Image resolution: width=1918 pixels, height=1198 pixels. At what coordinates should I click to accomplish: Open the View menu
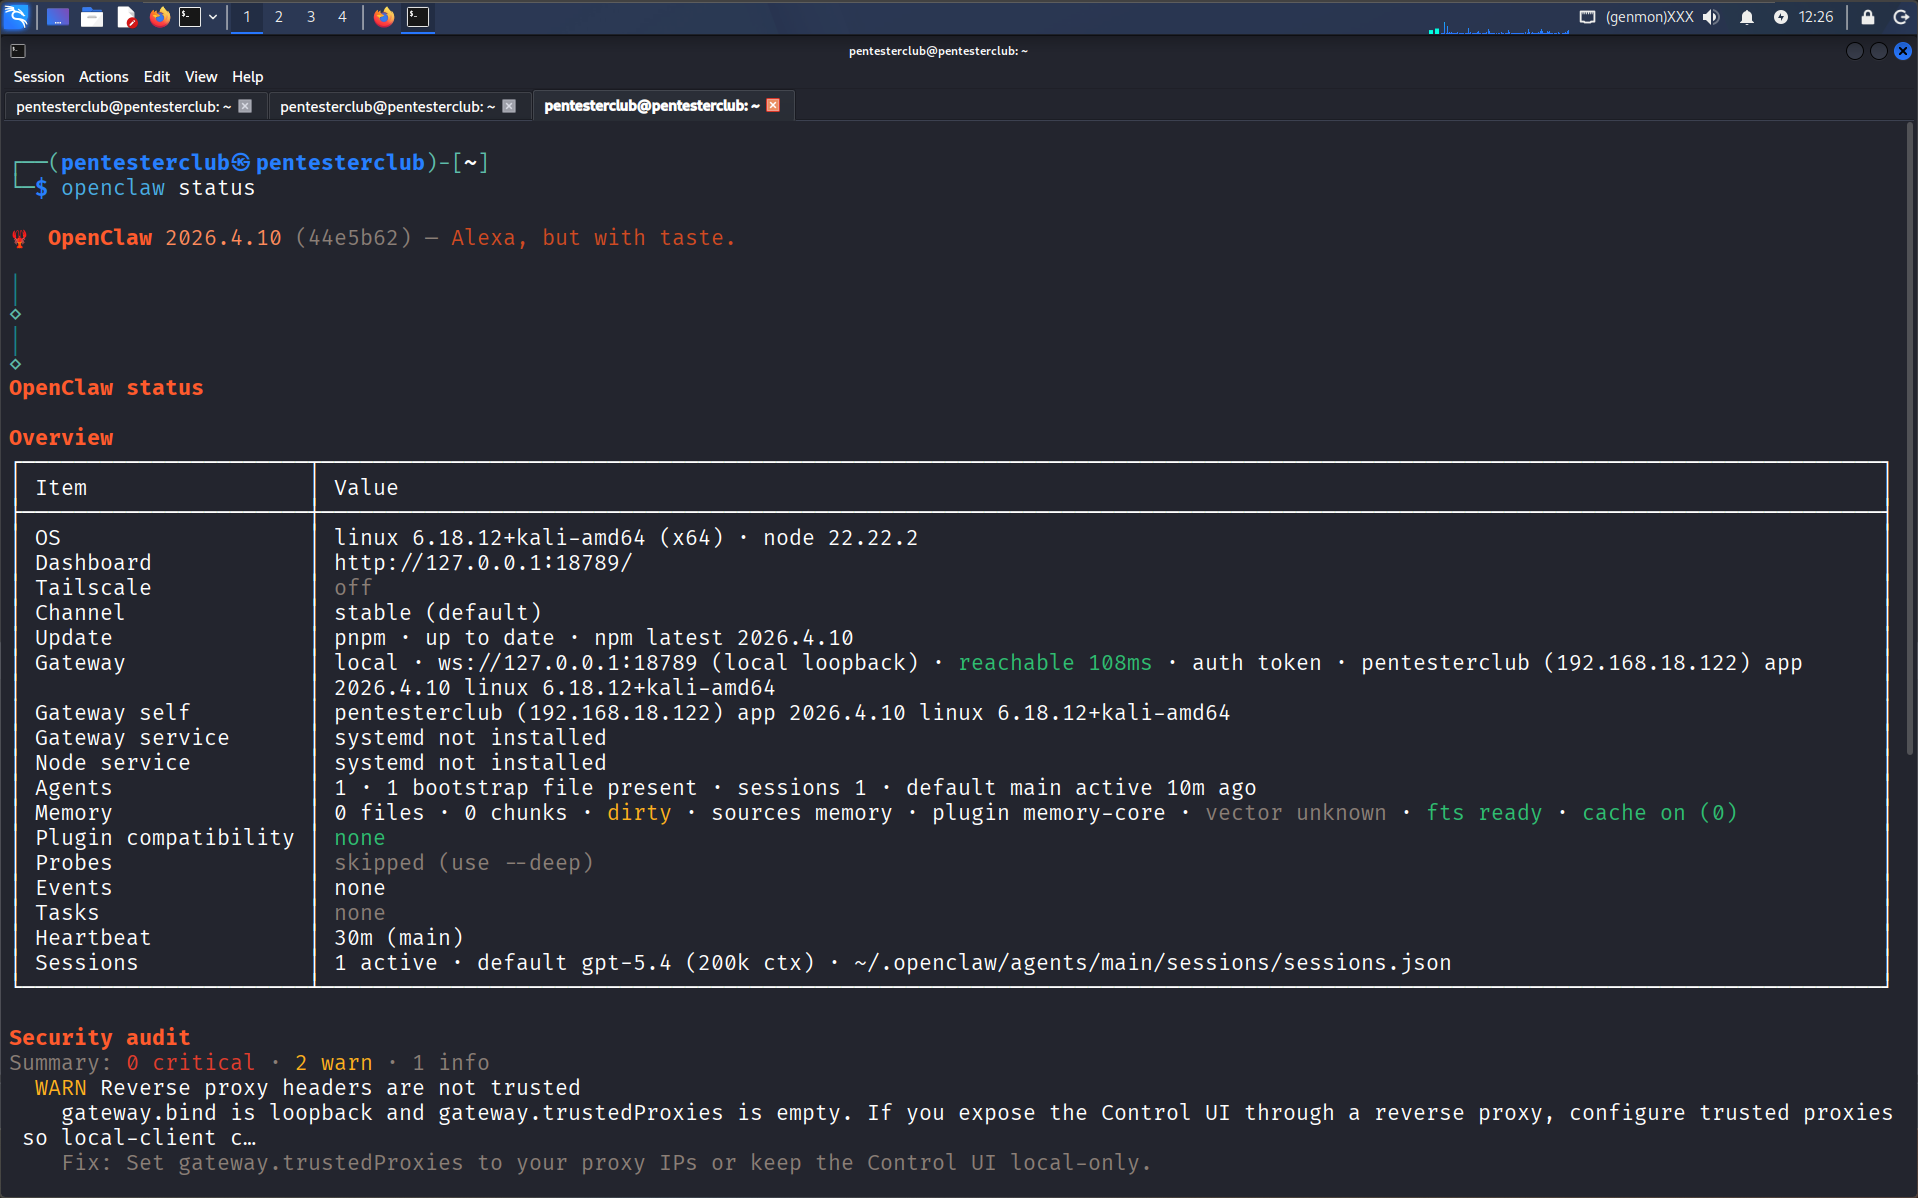201,77
